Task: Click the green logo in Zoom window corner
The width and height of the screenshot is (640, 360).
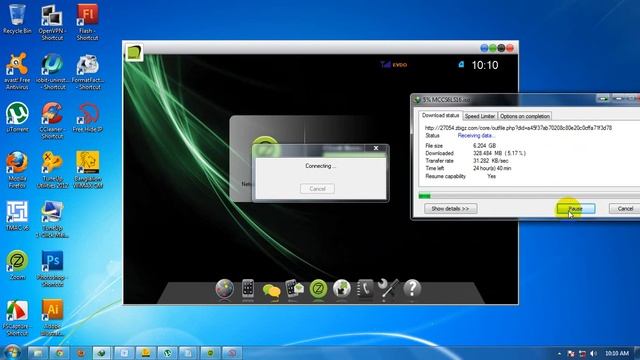Action: 134,52
